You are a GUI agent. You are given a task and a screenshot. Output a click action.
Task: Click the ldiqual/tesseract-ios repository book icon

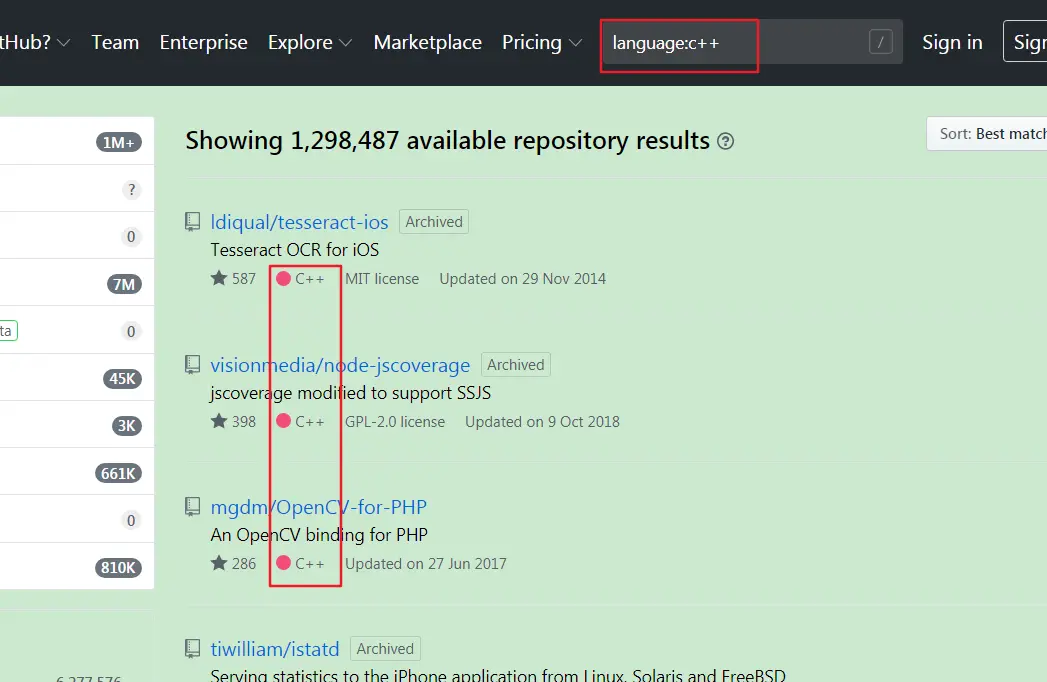tap(192, 222)
